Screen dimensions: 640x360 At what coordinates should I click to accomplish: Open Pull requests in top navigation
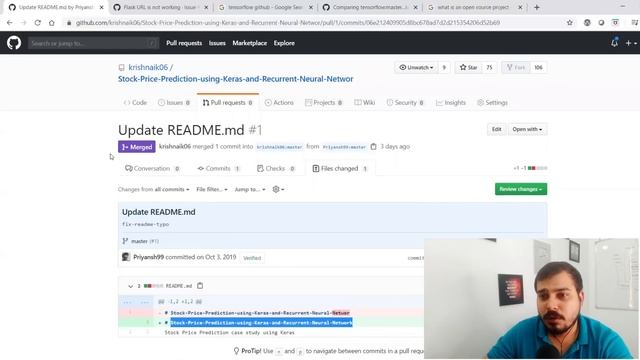pos(184,43)
